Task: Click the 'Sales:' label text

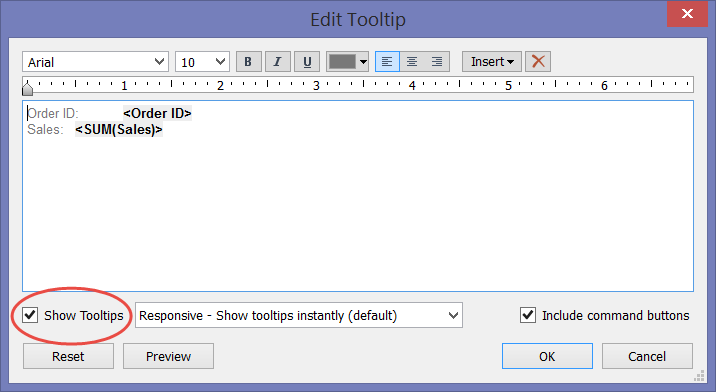Action: pyautogui.click(x=45, y=130)
